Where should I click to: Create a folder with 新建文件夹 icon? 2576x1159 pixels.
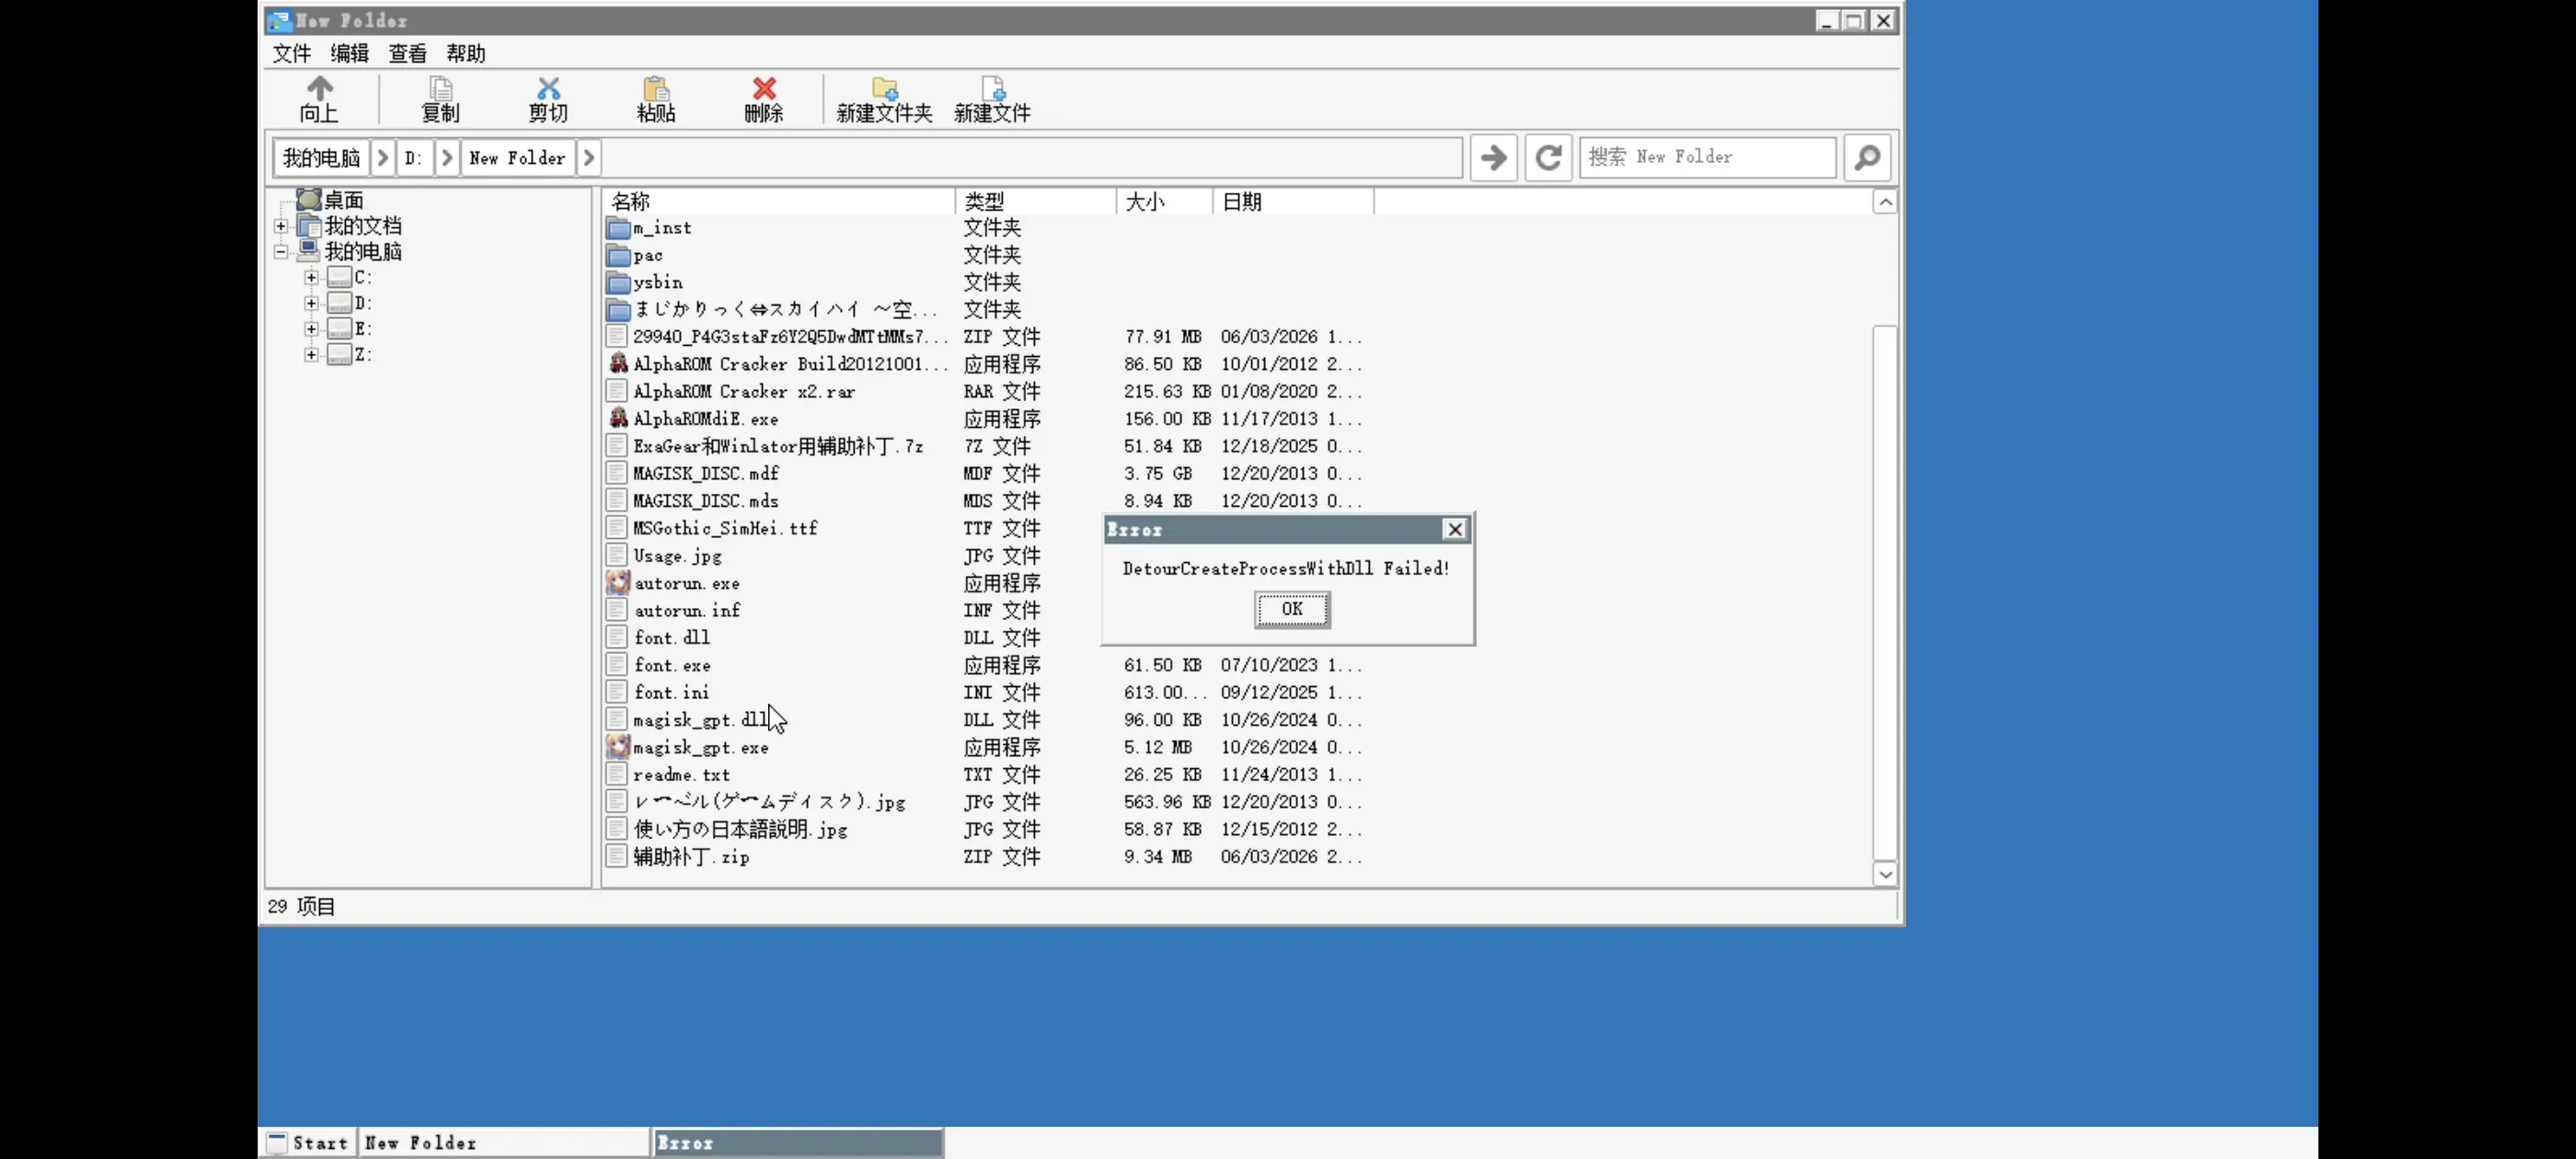tap(884, 88)
